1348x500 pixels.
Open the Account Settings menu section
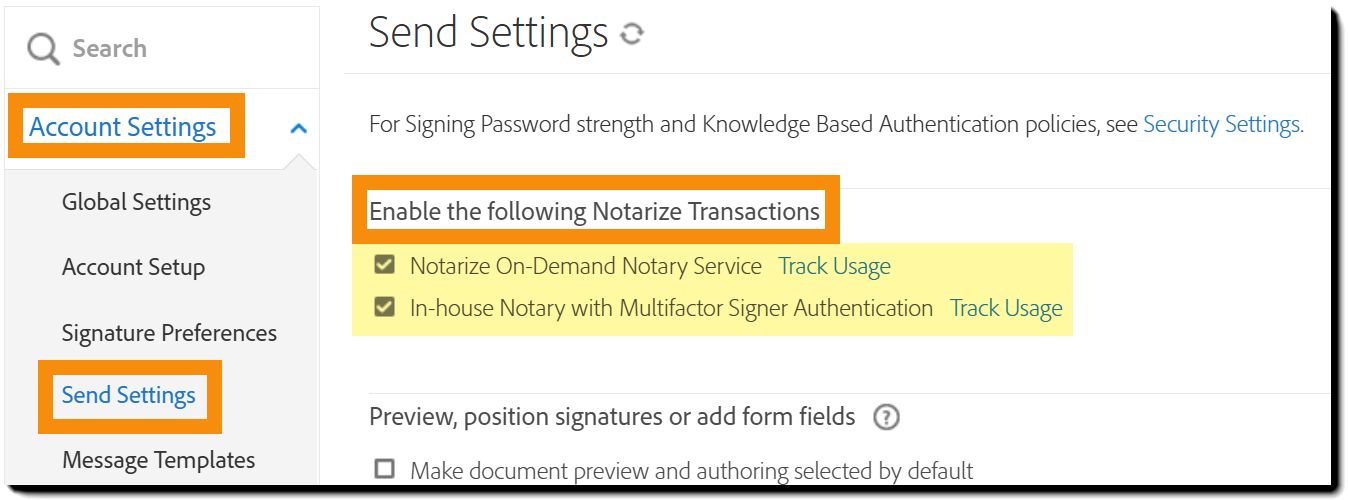click(123, 127)
